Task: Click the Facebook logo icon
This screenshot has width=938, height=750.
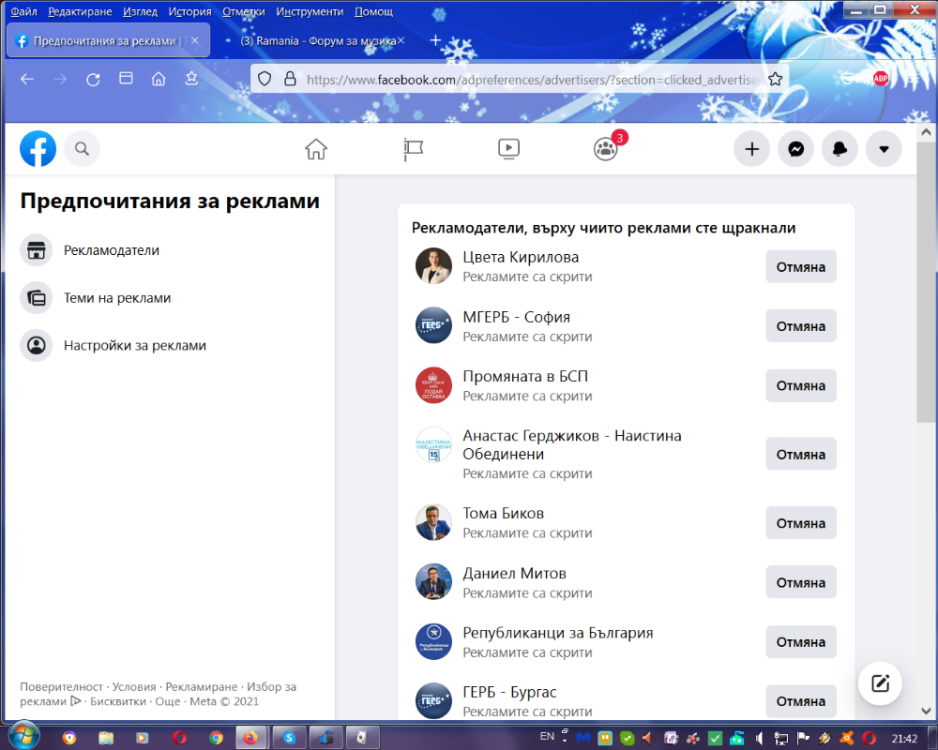Action: point(38,148)
